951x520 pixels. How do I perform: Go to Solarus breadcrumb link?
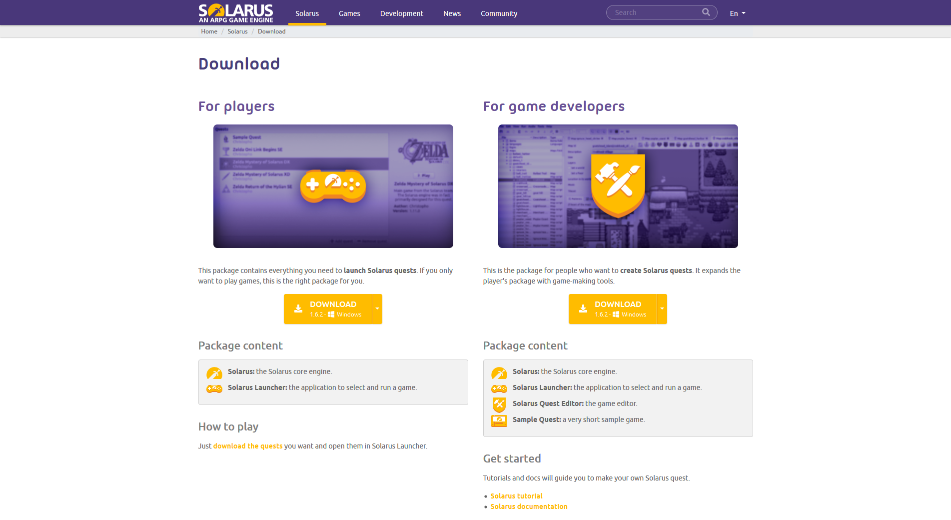237,32
